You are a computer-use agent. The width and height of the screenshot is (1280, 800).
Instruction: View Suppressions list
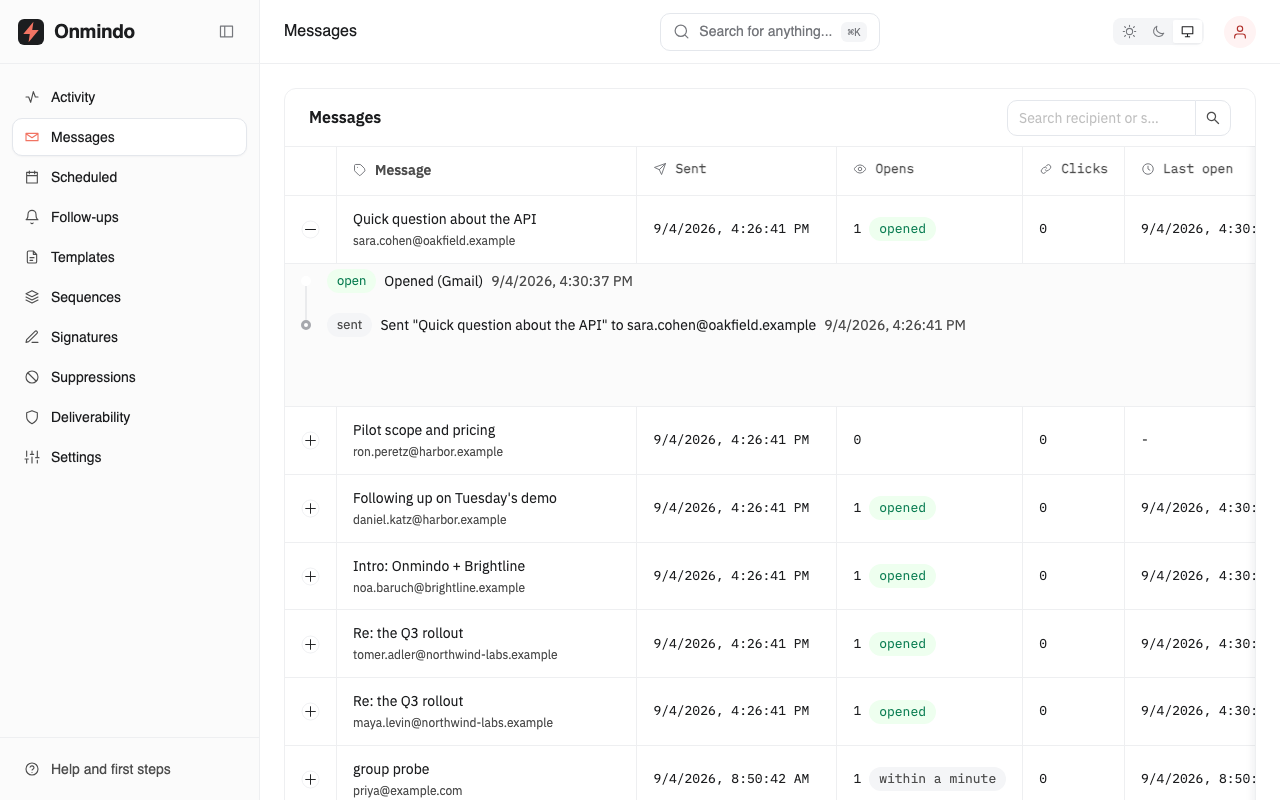tap(130, 377)
